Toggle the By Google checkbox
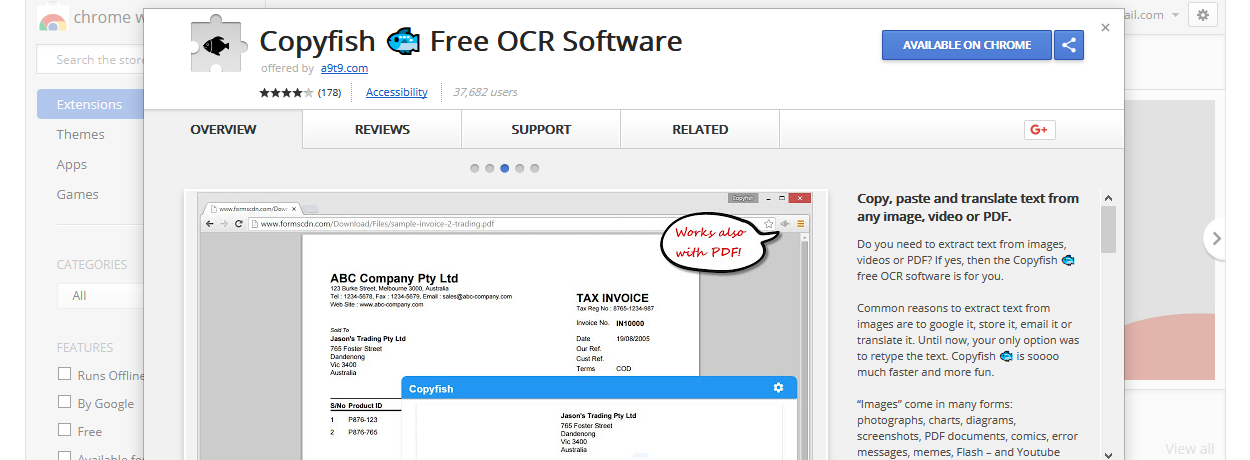Screen dimensions: 1250x460 point(65,403)
